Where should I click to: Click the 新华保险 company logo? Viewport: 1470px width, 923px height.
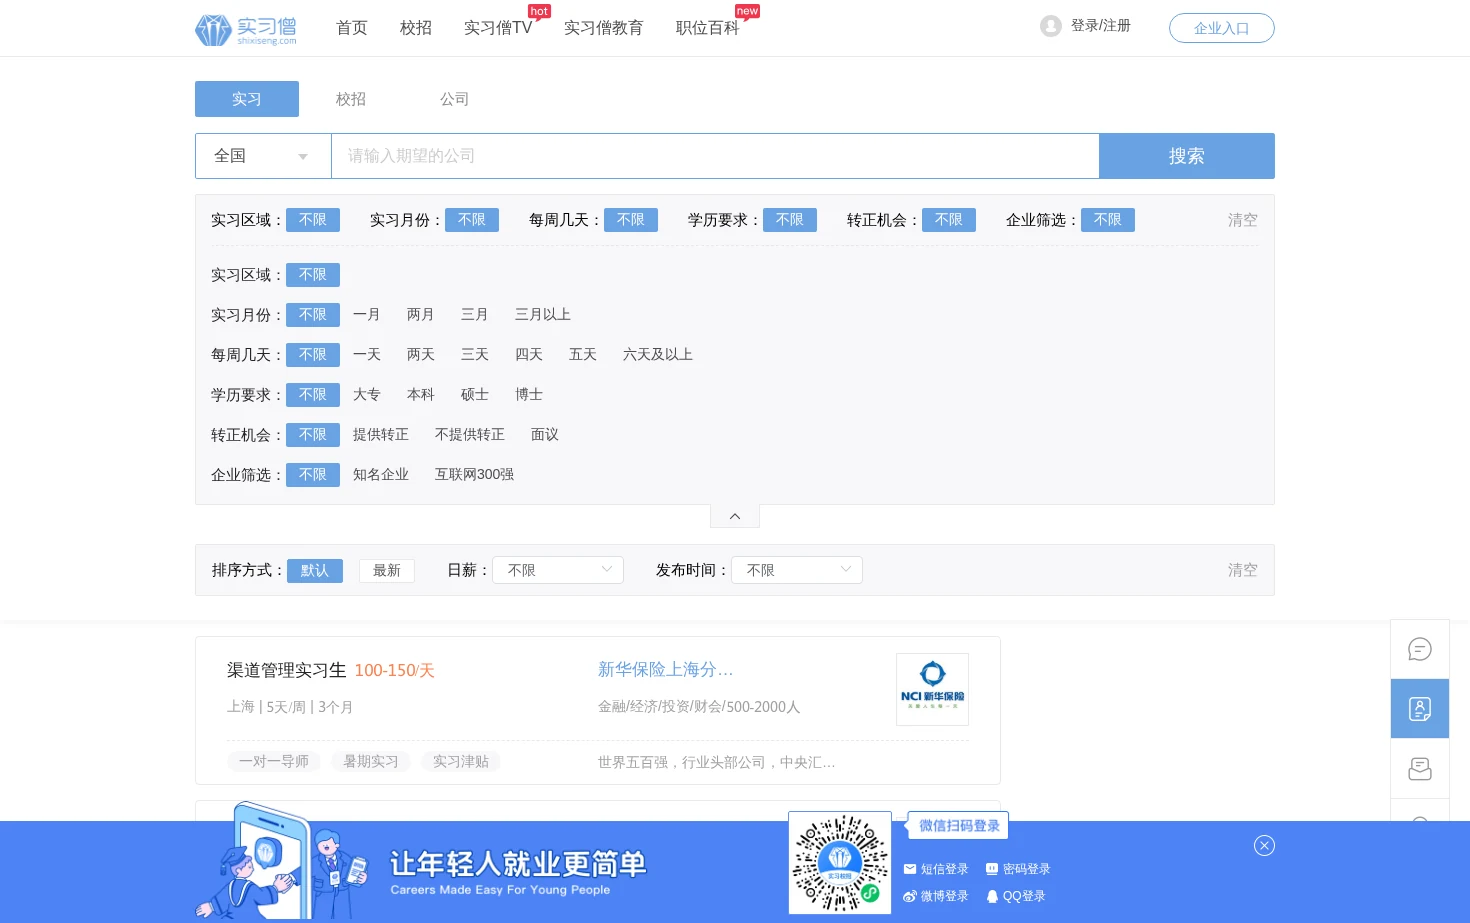coord(932,689)
